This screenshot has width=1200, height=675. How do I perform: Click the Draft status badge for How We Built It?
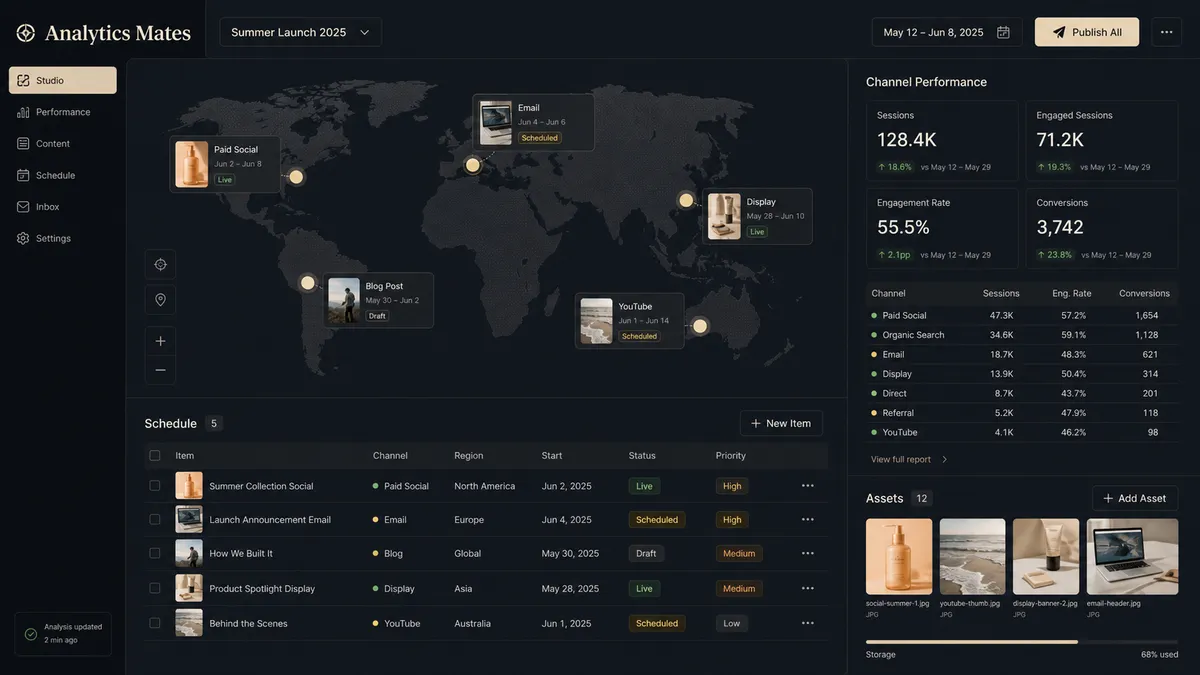pyautogui.click(x=646, y=553)
